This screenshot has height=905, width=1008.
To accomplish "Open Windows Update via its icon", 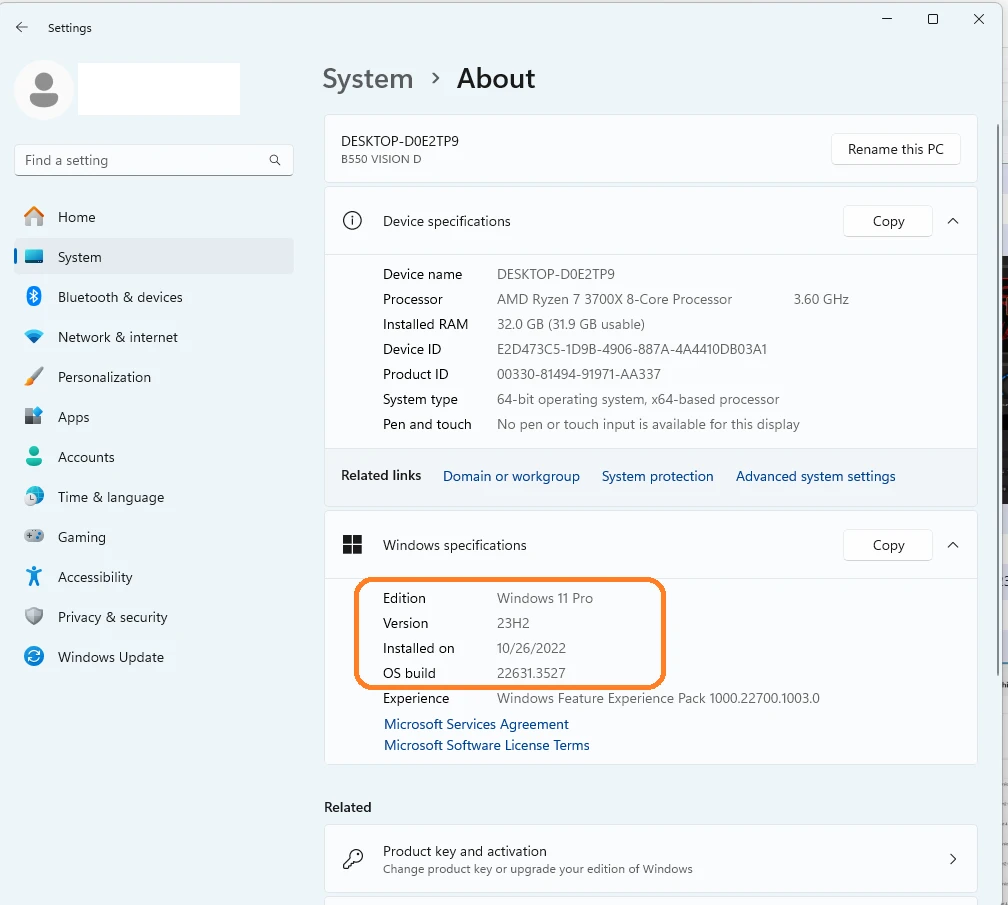I will pyautogui.click(x=34, y=657).
